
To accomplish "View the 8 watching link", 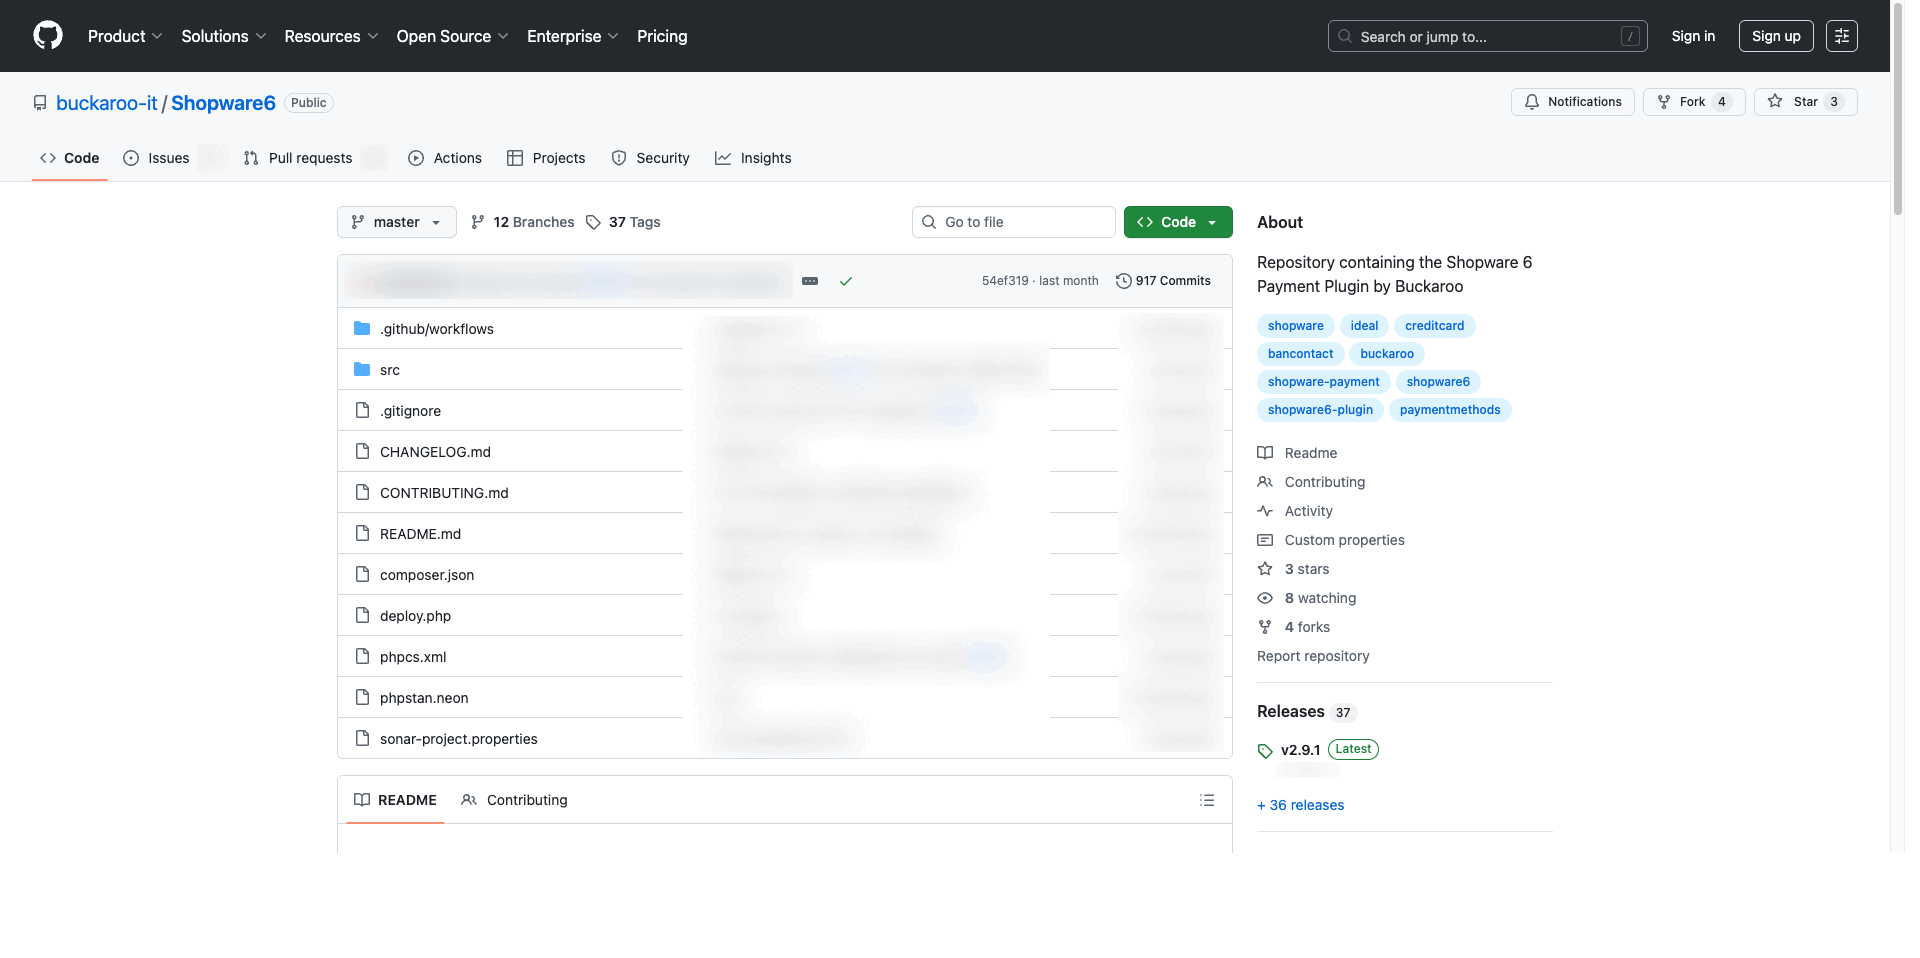I will tap(1307, 598).
